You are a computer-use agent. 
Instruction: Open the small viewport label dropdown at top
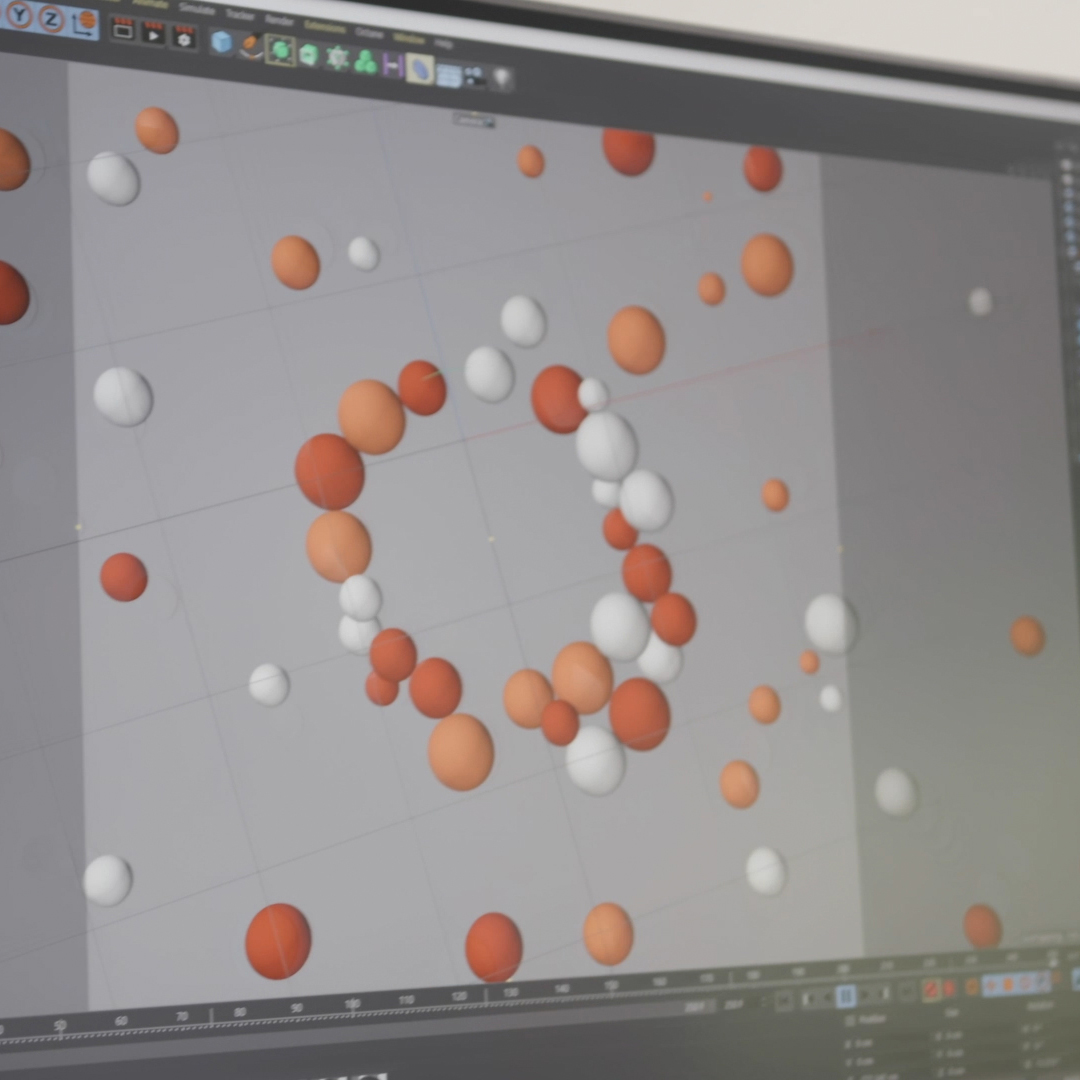tap(473, 121)
